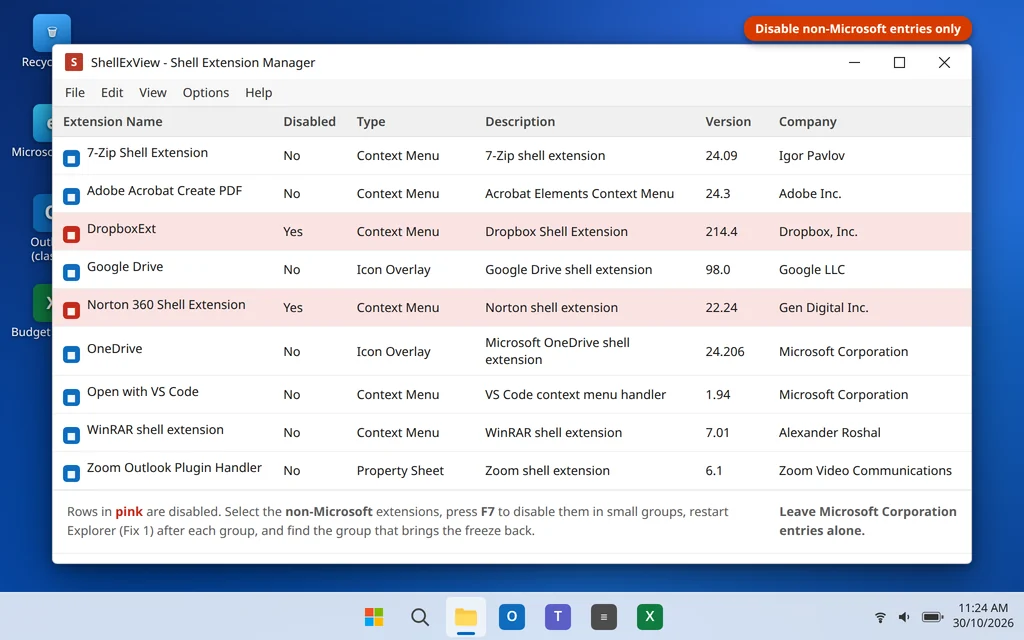Click the ShellExView app icon in title bar

click(74, 62)
